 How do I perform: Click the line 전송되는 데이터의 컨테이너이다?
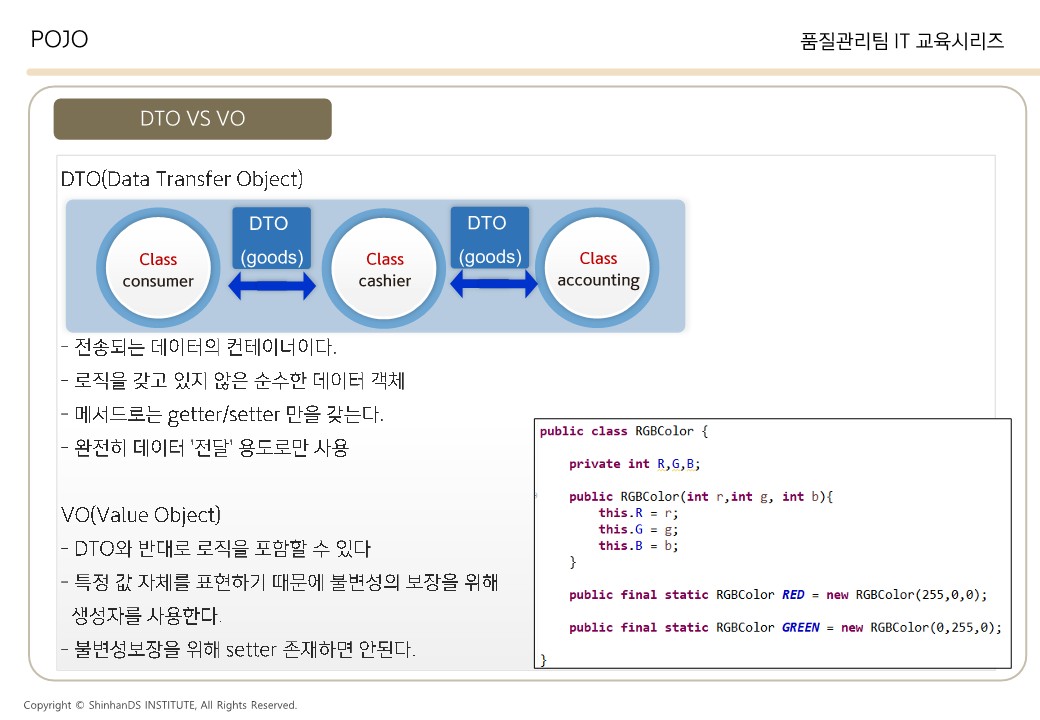tap(199, 347)
